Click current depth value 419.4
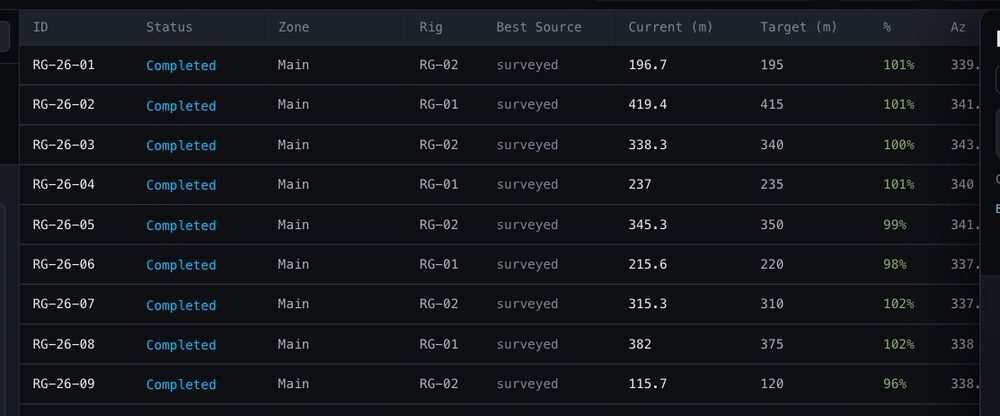This screenshot has width=1000, height=416. tap(648, 105)
